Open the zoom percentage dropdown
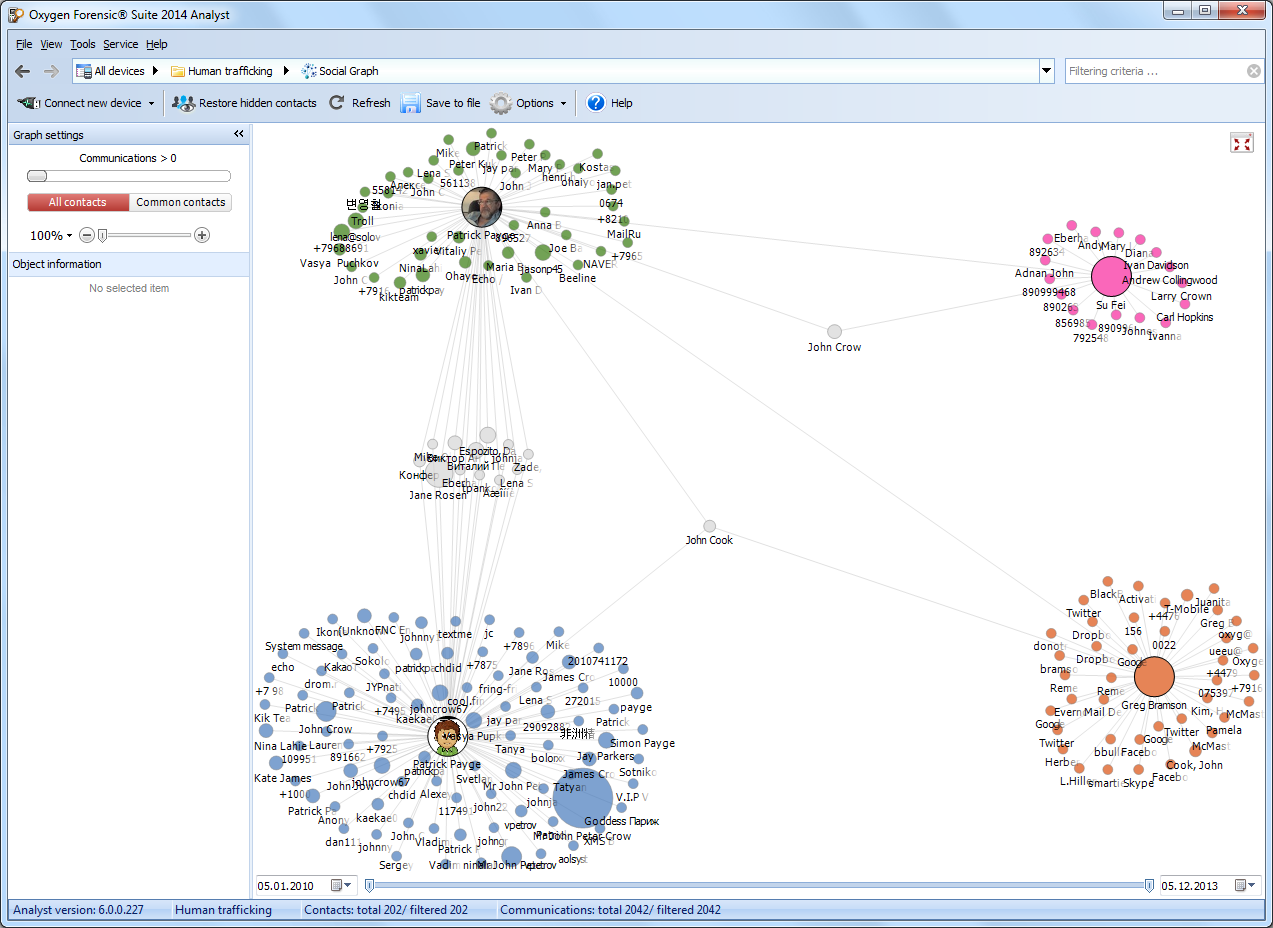 point(69,236)
